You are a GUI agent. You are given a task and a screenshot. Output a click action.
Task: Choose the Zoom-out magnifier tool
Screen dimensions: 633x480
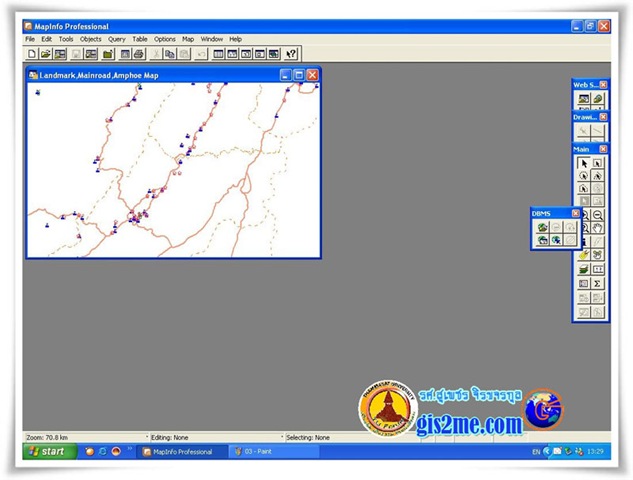pyautogui.click(x=598, y=215)
